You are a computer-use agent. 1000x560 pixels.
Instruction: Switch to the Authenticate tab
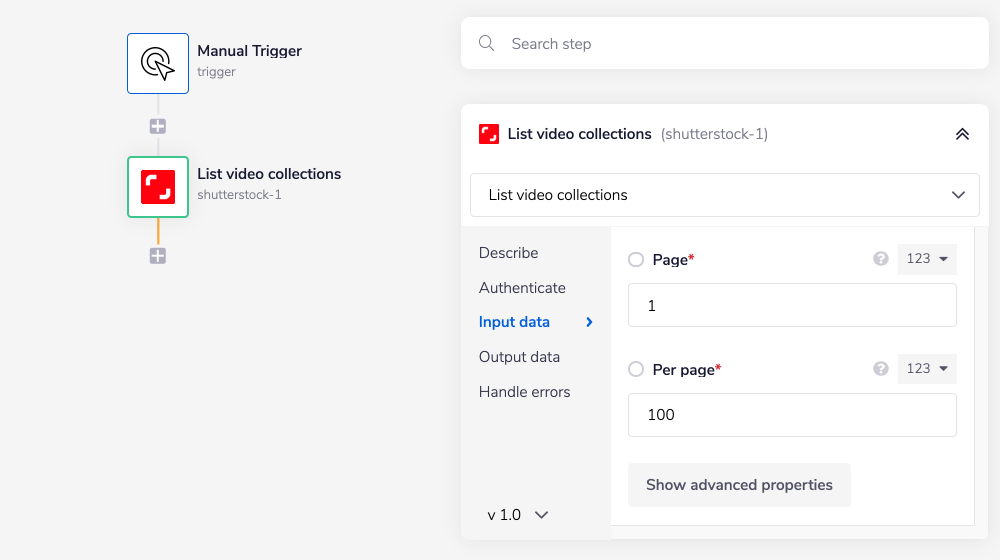pos(522,288)
